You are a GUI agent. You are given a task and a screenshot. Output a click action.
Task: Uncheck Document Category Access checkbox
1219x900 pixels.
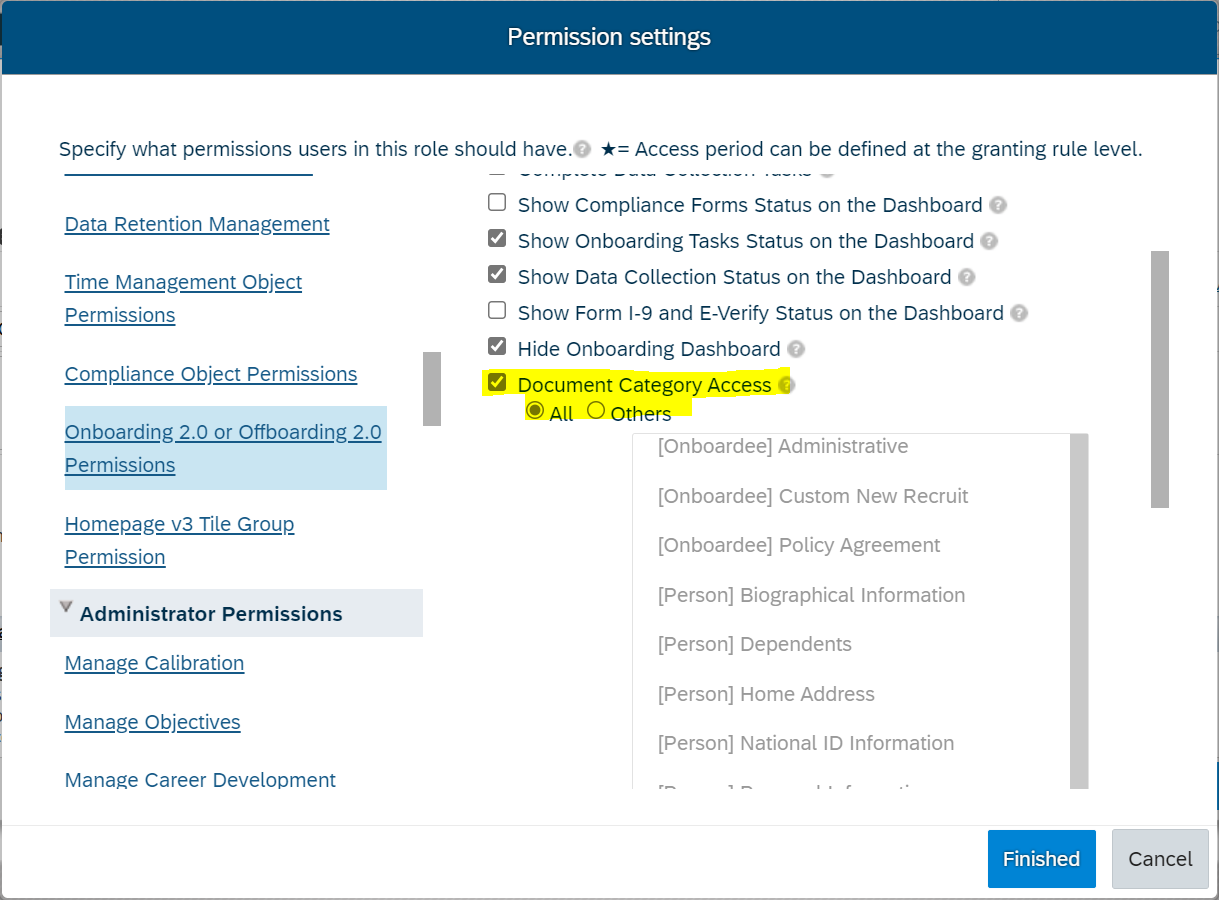pos(497,383)
